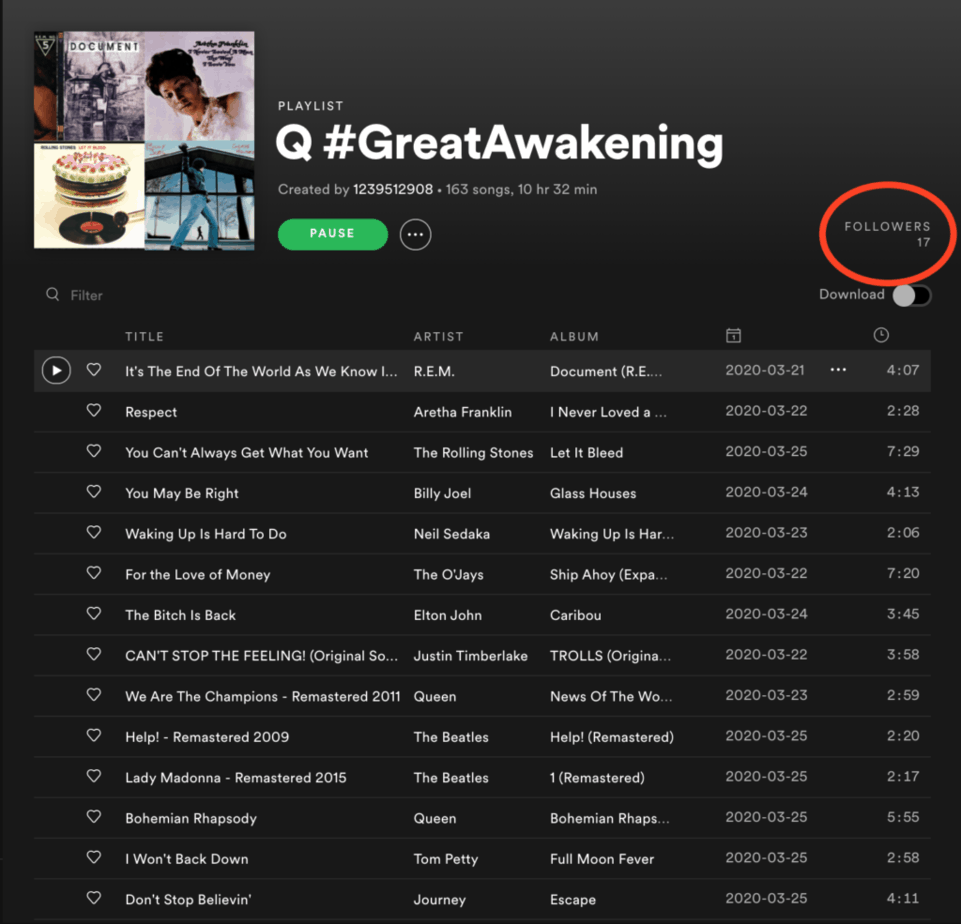Screen dimensions: 961x924
Task: Open album Escape
Action: point(573,899)
